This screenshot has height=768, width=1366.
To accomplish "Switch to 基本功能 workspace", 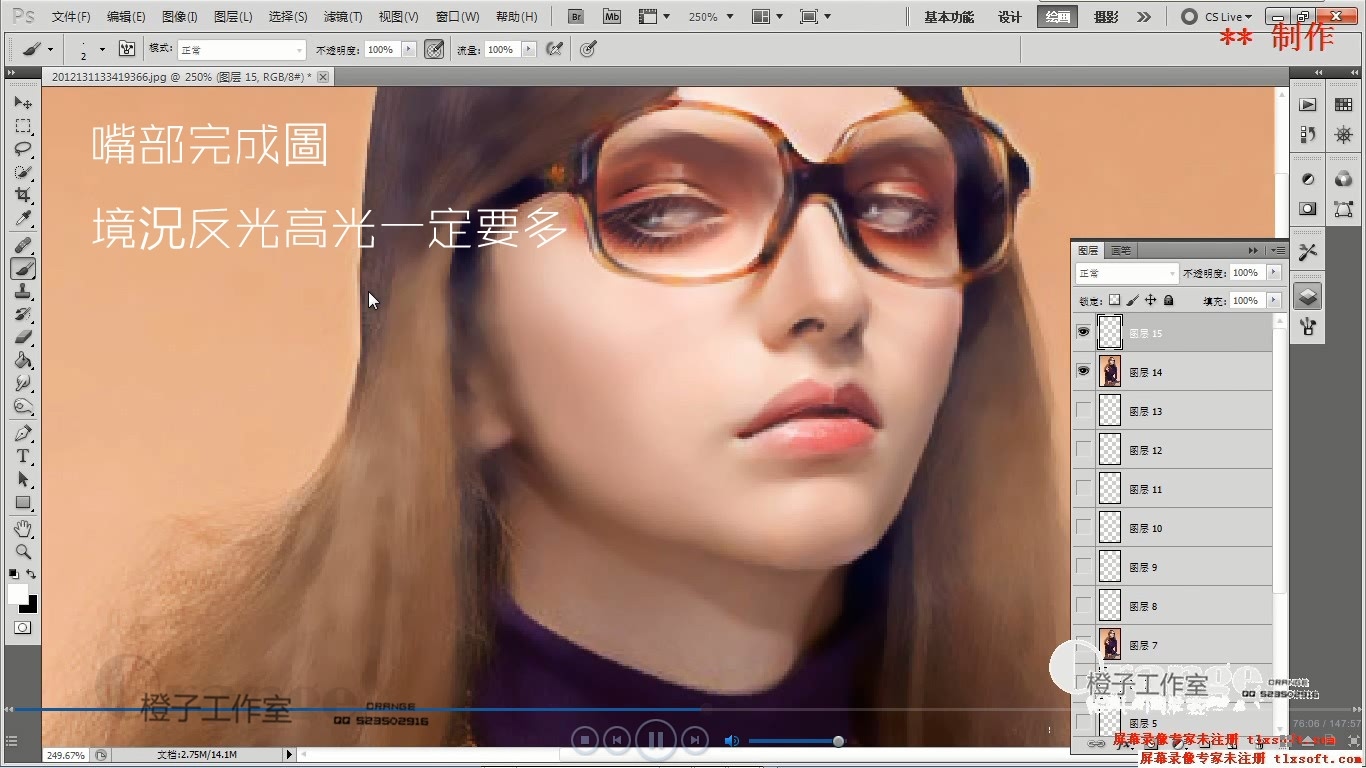I will (949, 17).
